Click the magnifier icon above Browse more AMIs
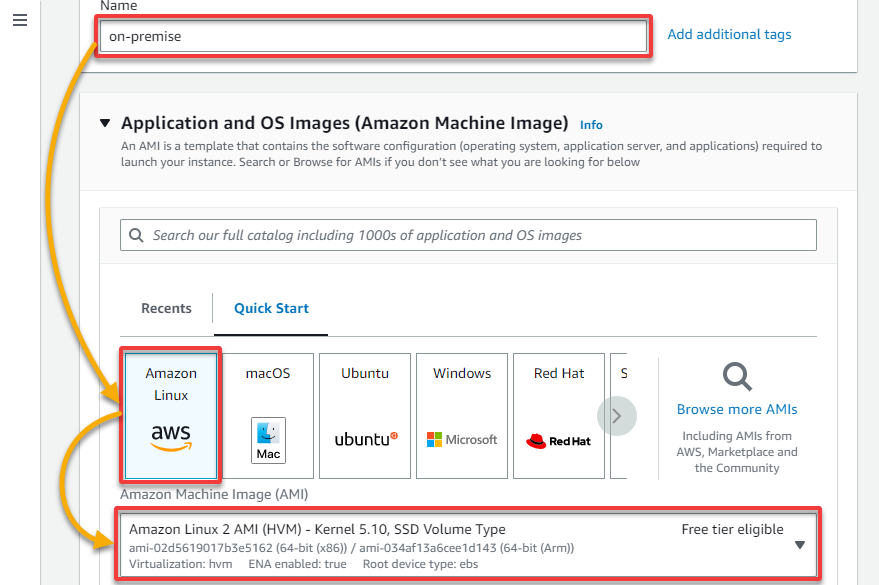 pyautogui.click(x=737, y=377)
